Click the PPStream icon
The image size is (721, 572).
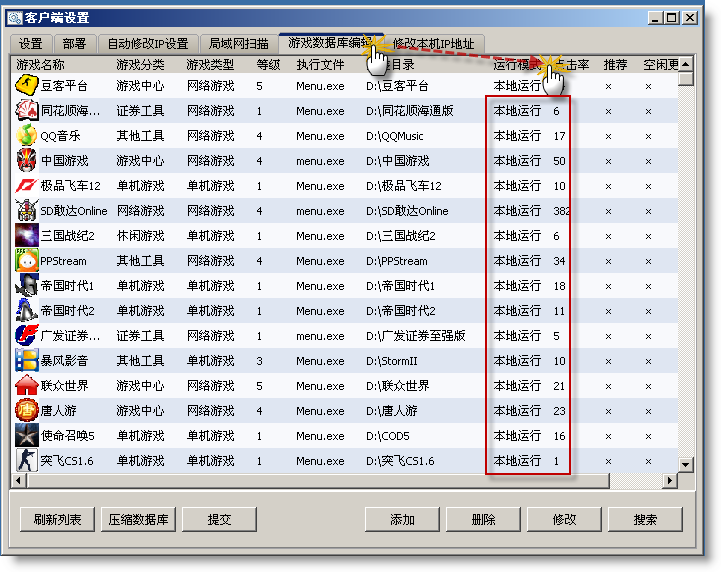26,261
